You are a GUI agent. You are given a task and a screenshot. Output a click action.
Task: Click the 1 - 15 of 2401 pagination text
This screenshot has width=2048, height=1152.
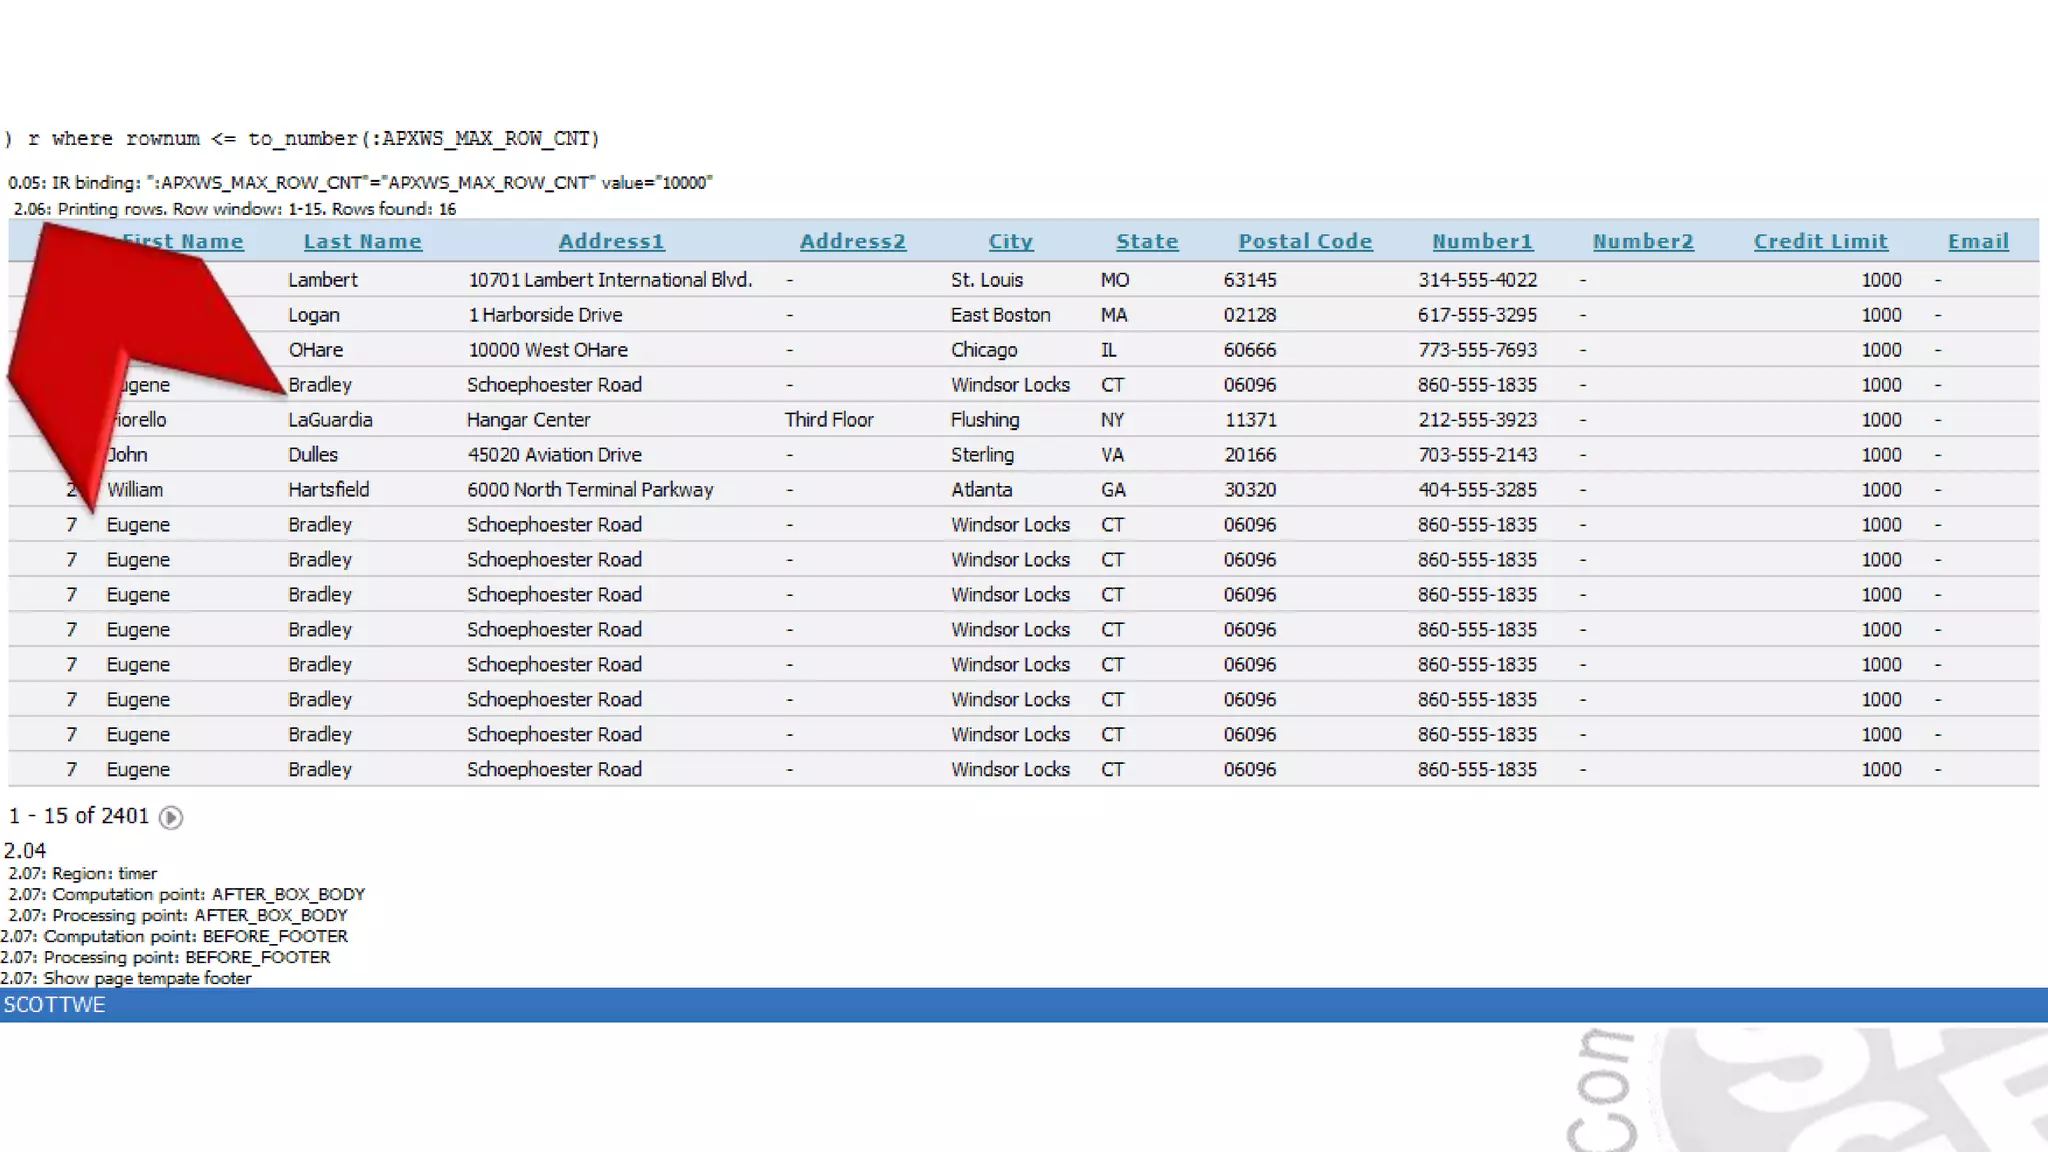79,816
